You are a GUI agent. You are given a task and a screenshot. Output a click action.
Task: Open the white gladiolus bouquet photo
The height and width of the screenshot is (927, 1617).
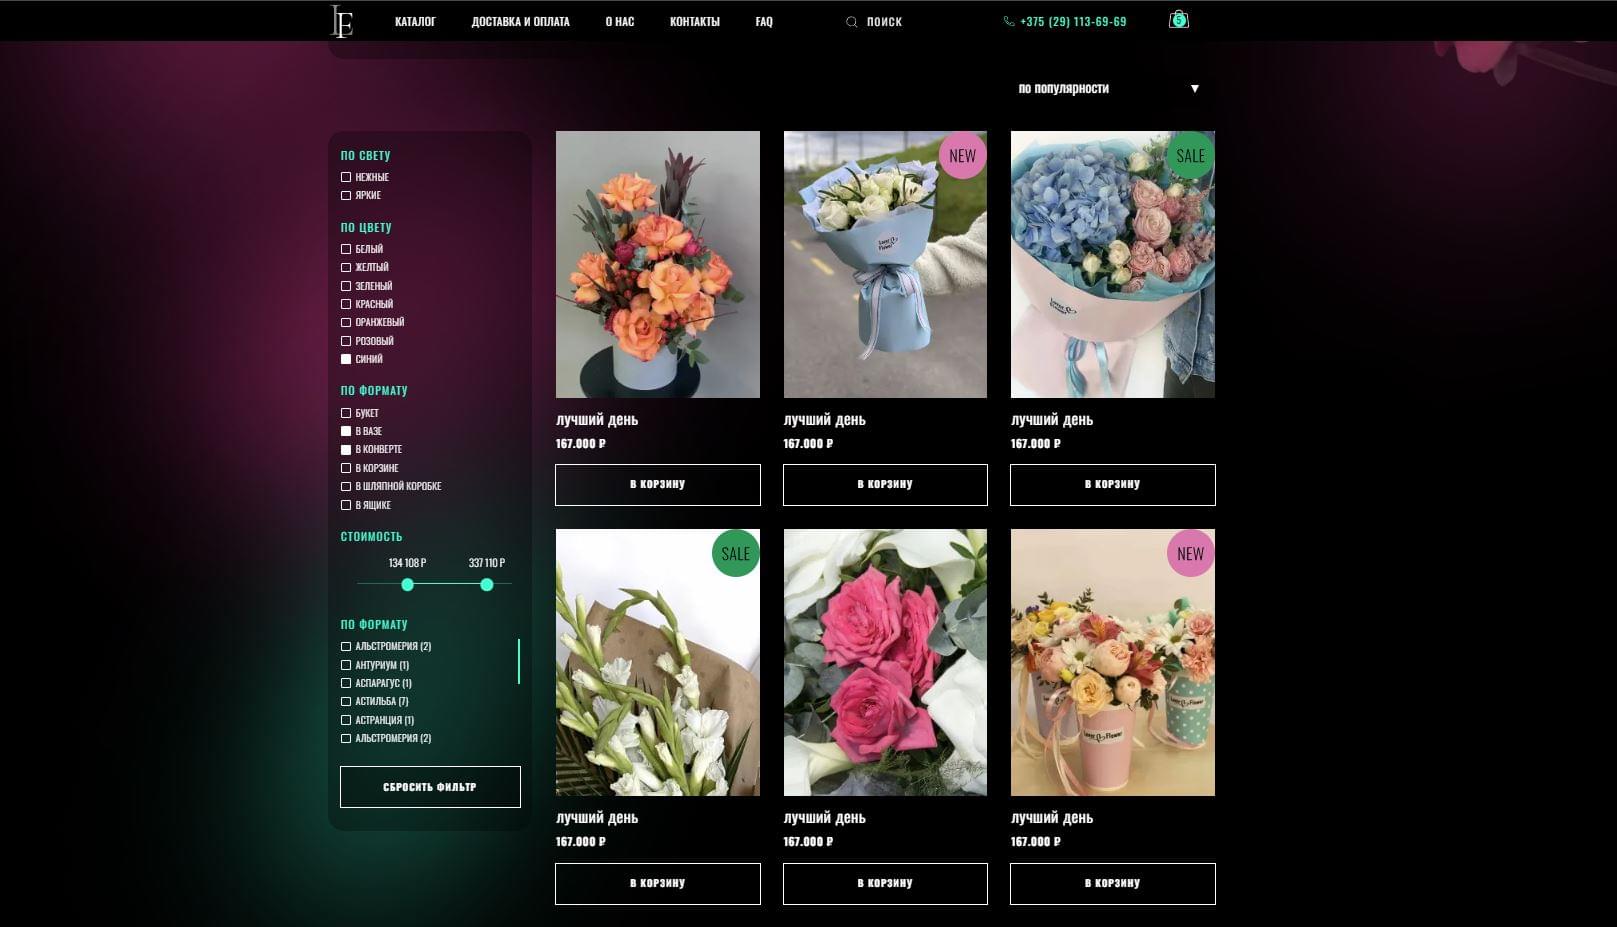point(658,662)
